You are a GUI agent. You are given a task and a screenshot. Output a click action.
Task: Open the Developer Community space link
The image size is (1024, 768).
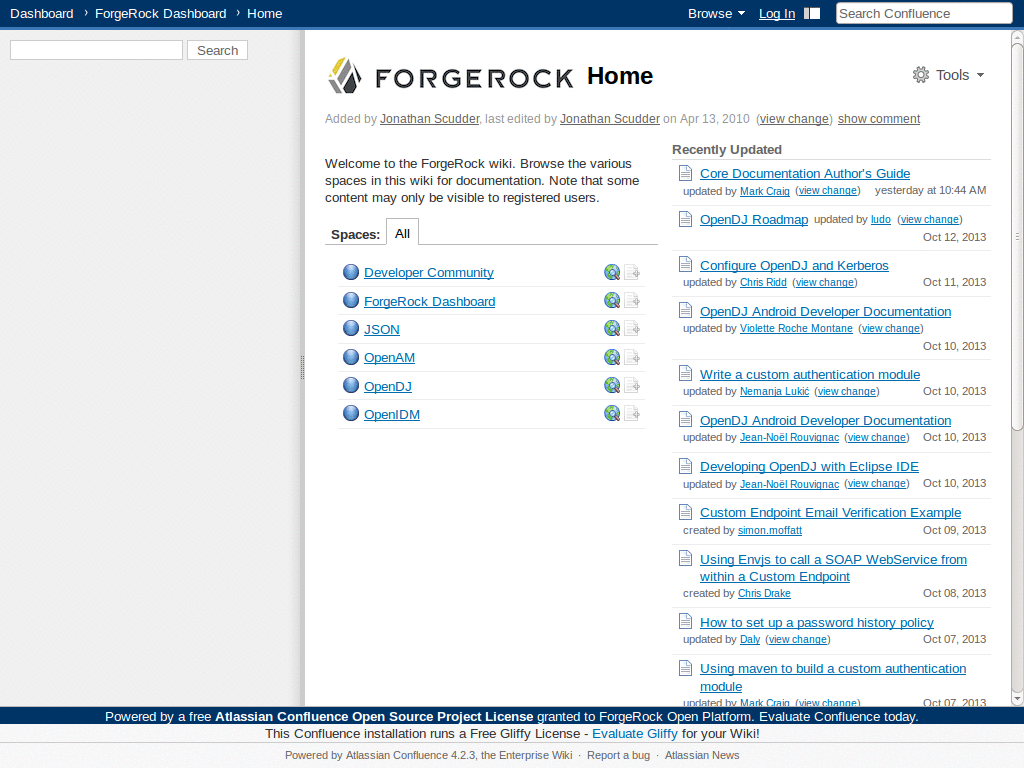[x=428, y=273]
